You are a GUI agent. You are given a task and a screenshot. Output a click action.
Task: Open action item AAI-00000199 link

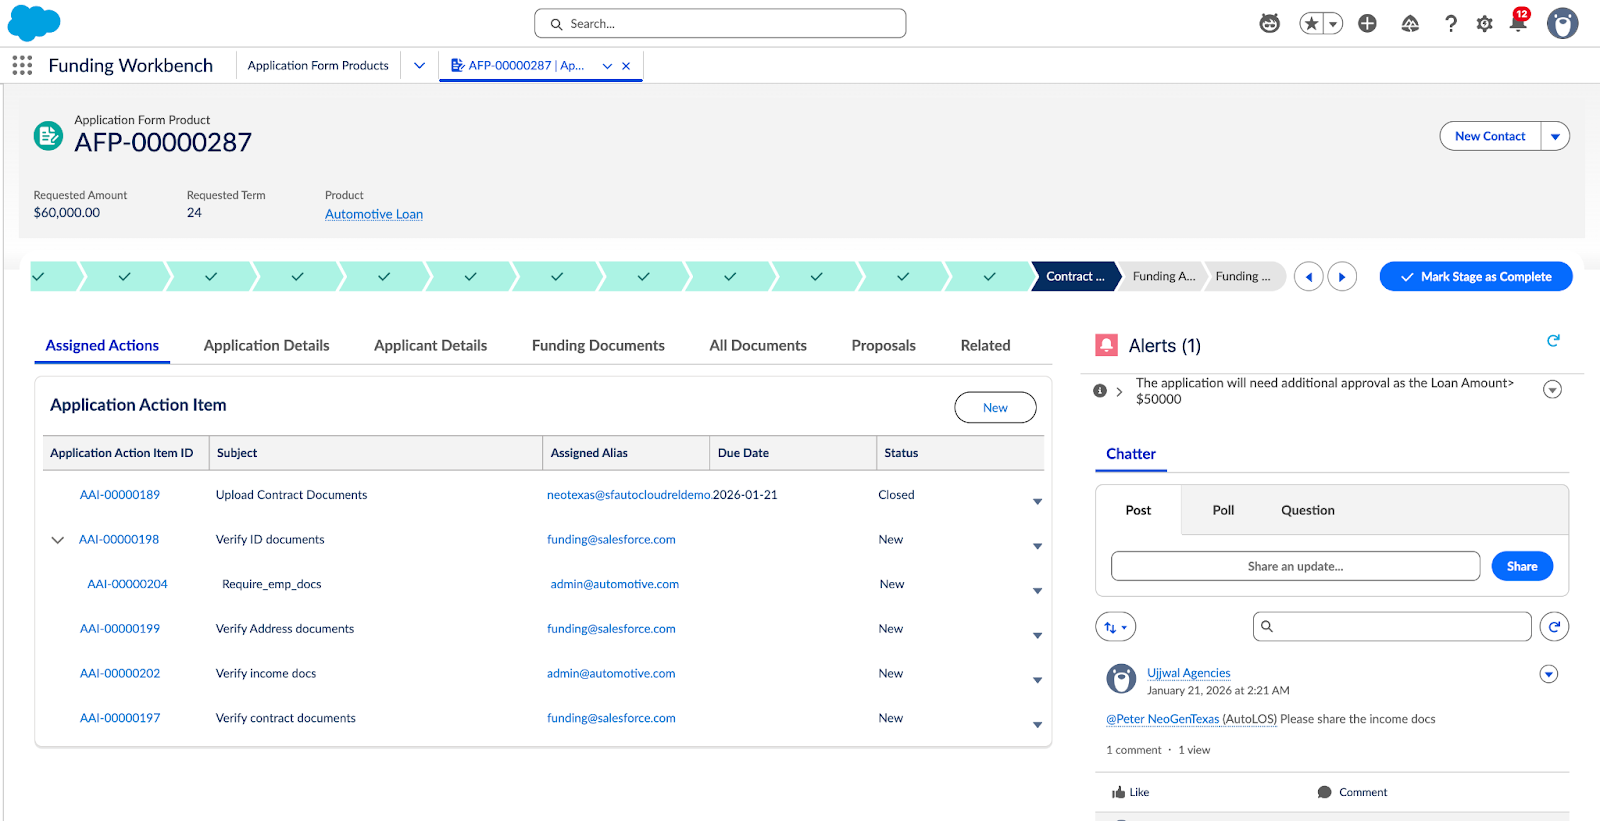(120, 629)
